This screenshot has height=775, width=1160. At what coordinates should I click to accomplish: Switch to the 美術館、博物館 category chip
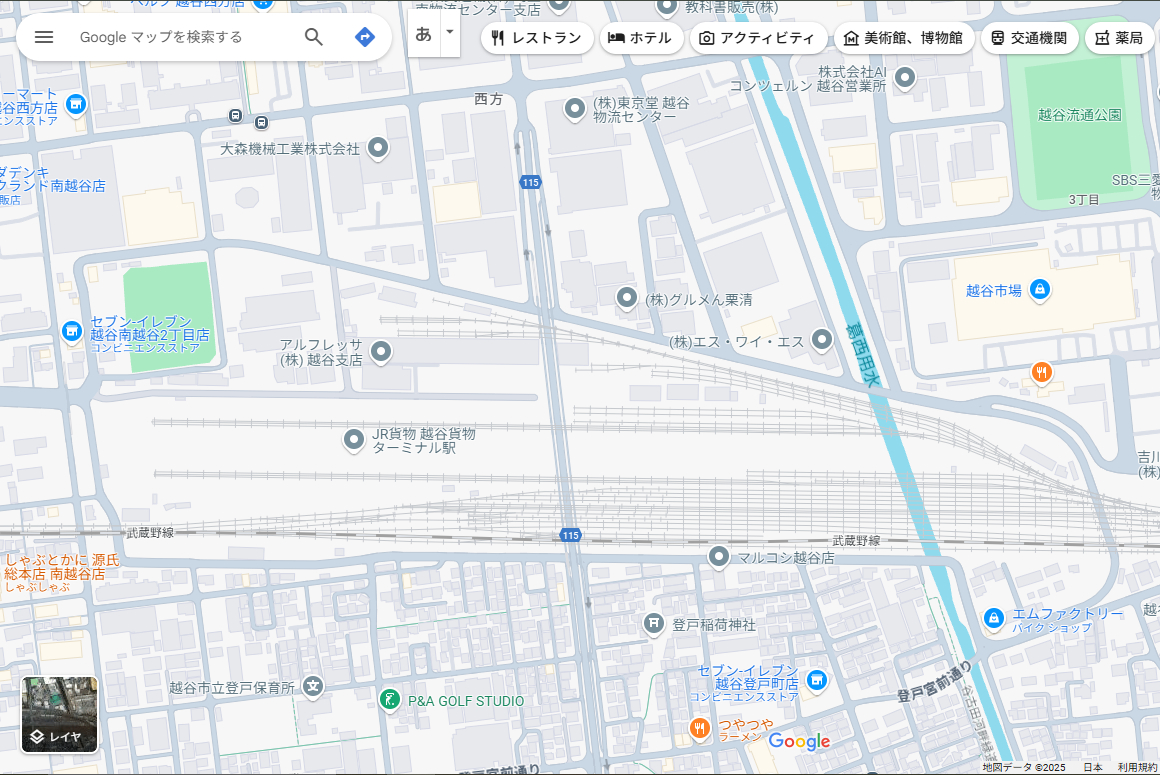pos(904,38)
